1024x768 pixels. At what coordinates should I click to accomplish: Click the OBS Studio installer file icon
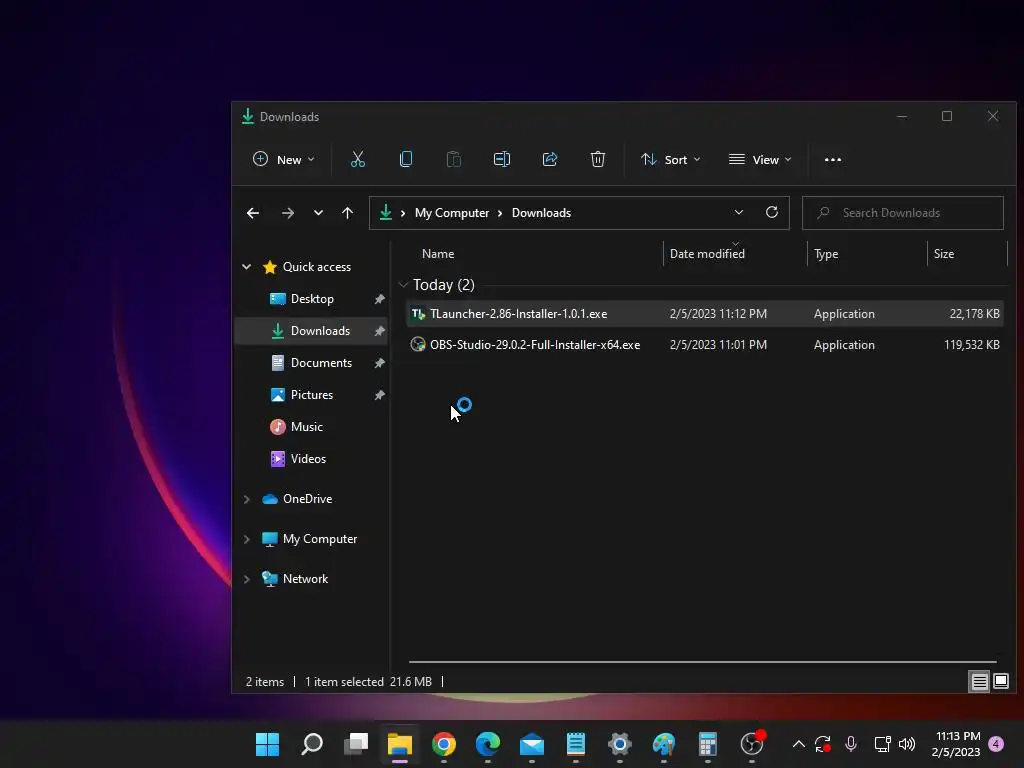click(x=418, y=345)
